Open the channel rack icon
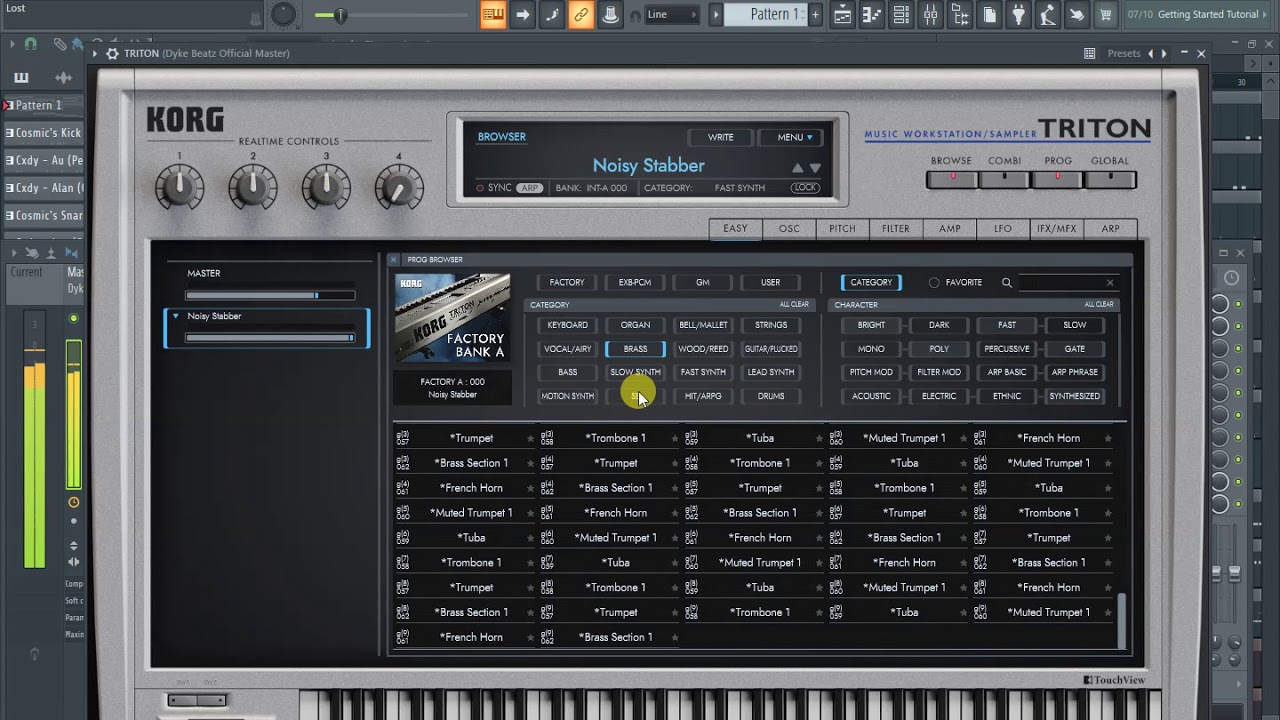The width and height of the screenshot is (1280, 720). tap(901, 14)
